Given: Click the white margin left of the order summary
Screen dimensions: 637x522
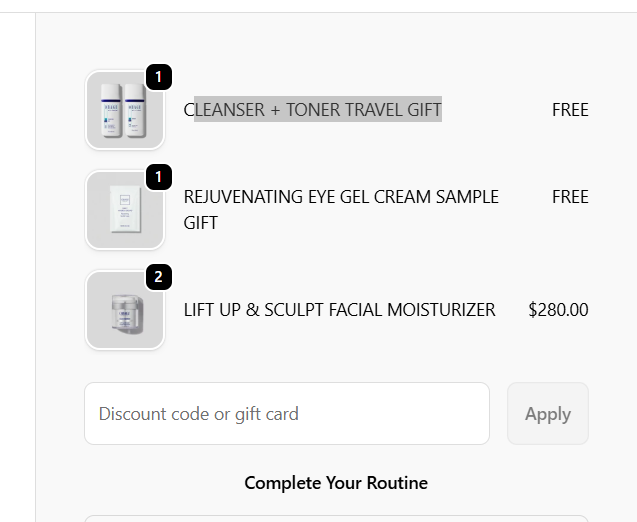Looking at the screenshot, I should tap(17, 260).
